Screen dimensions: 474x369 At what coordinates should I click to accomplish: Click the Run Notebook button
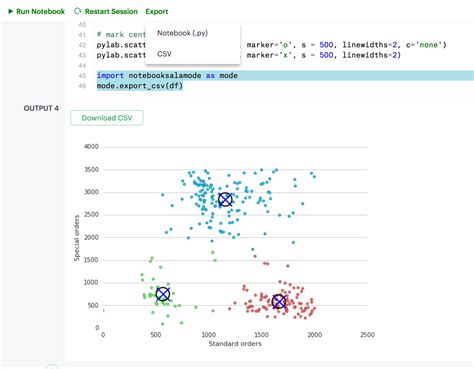(x=36, y=11)
